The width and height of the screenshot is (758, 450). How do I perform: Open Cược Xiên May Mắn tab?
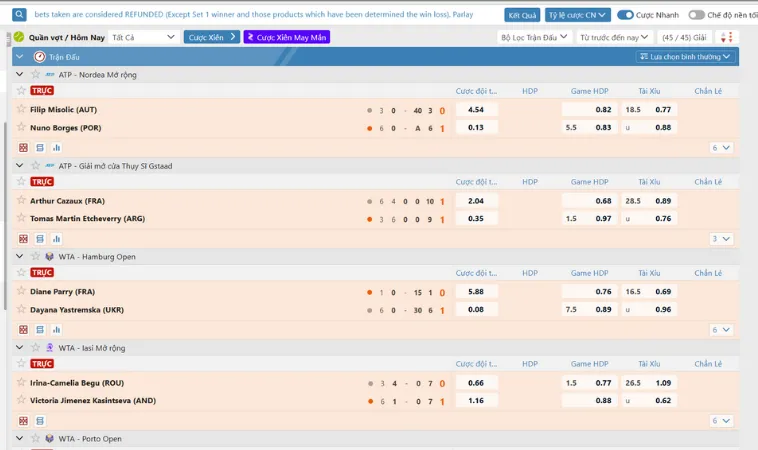click(x=286, y=37)
